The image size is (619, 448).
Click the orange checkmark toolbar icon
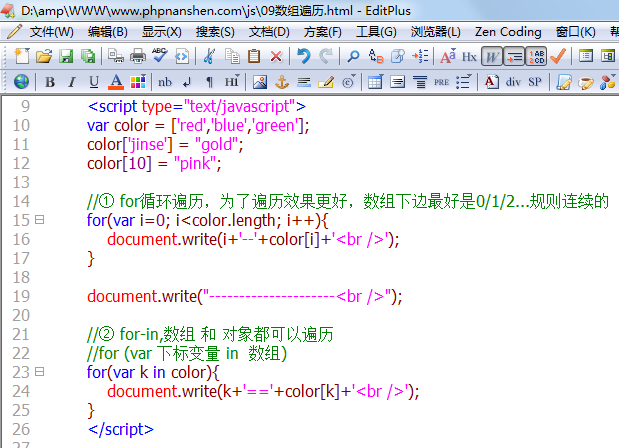(x=558, y=56)
